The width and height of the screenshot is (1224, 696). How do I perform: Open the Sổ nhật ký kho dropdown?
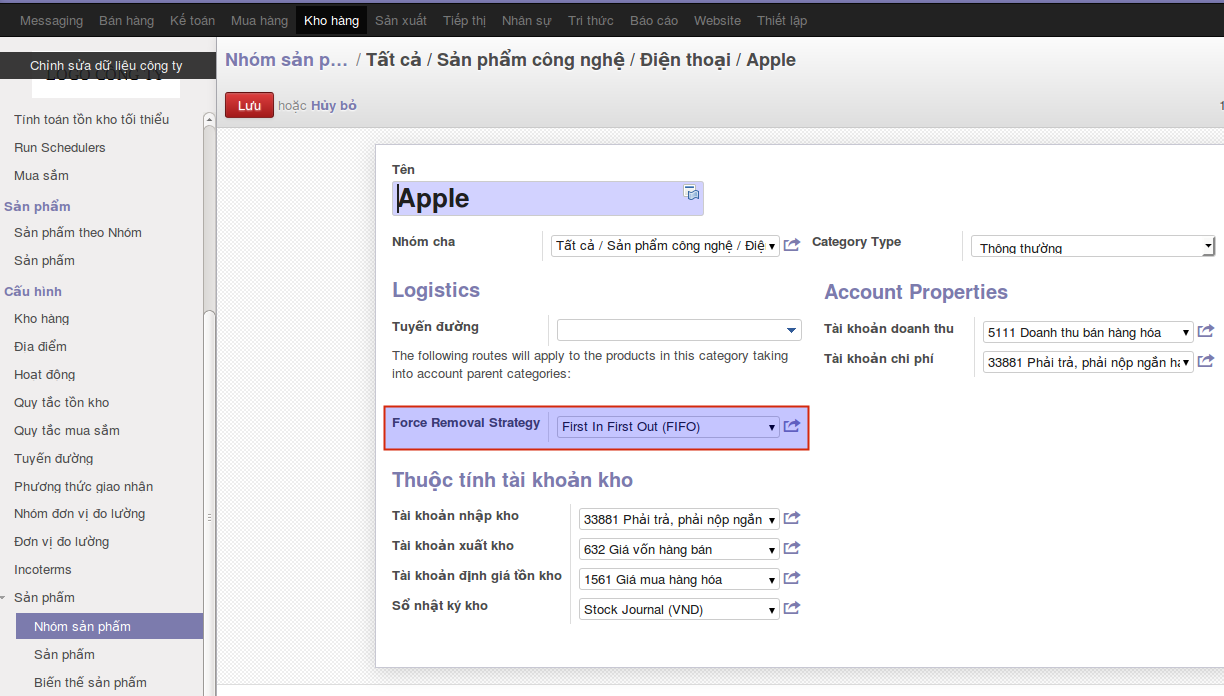click(x=679, y=610)
